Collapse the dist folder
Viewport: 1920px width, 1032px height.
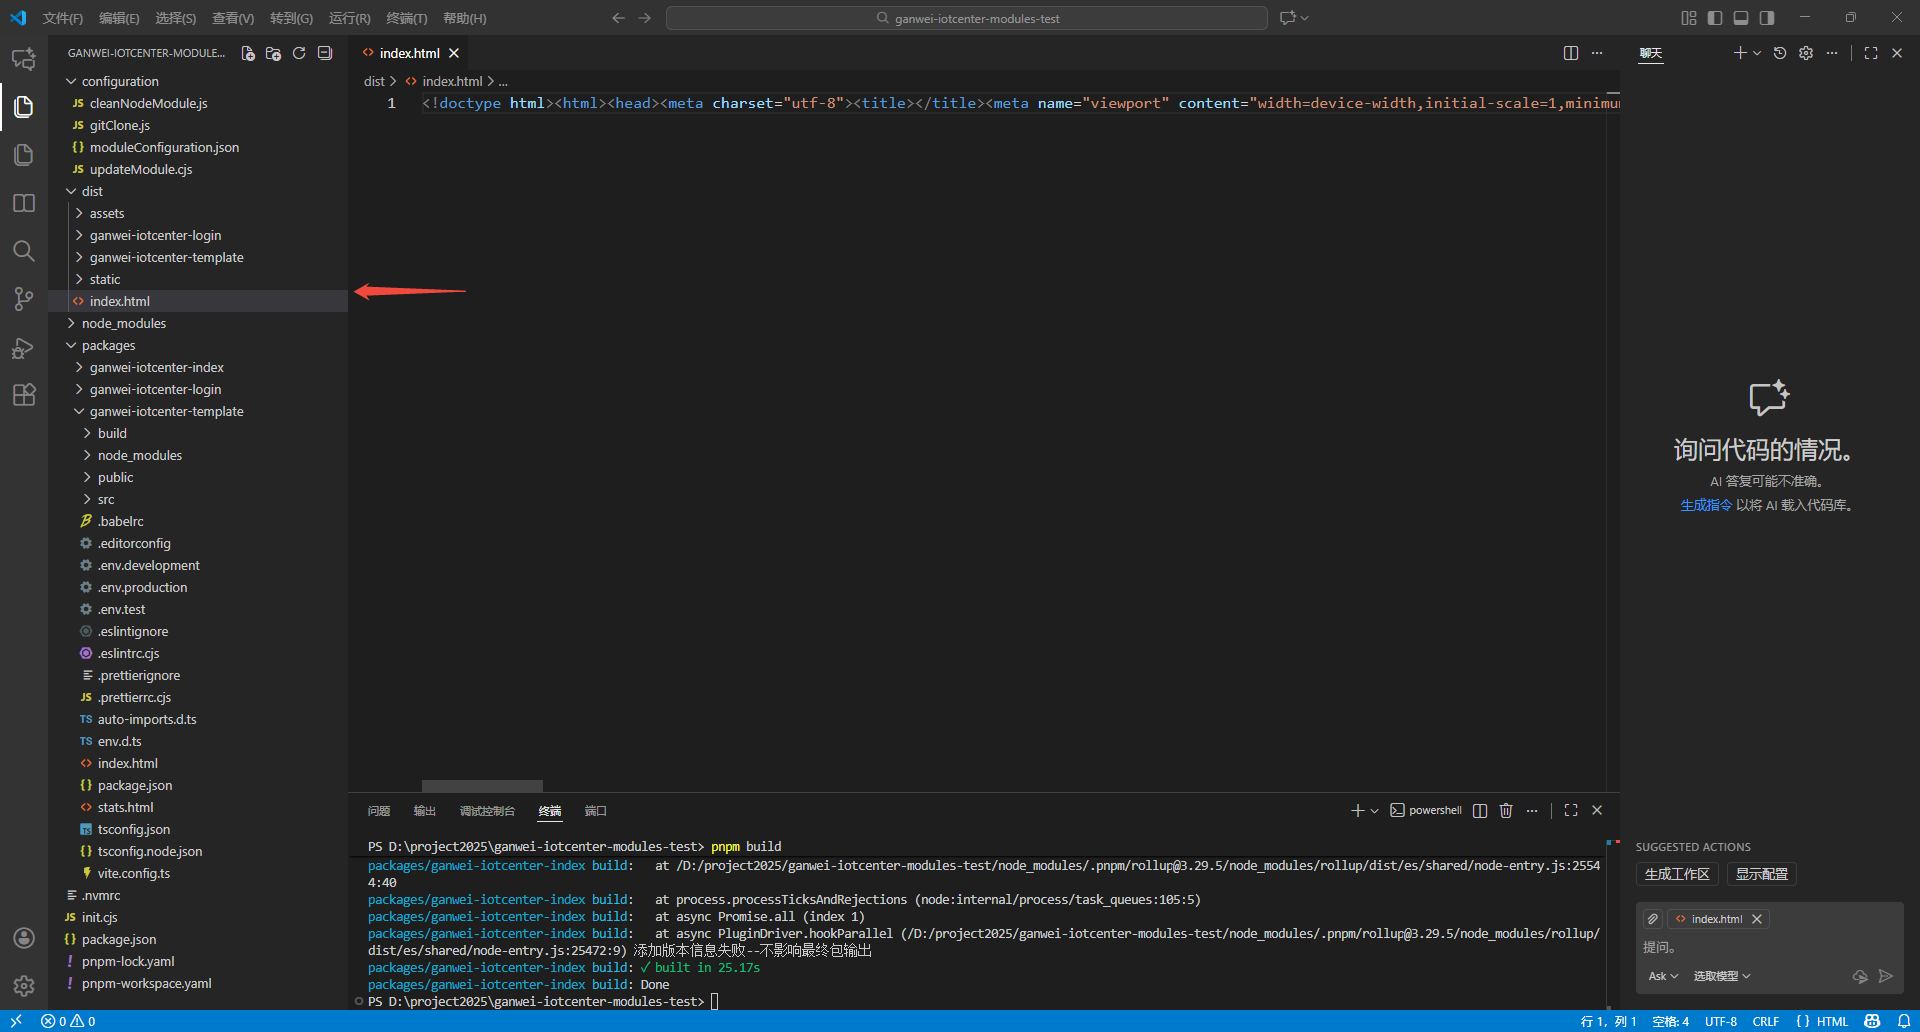click(x=92, y=191)
